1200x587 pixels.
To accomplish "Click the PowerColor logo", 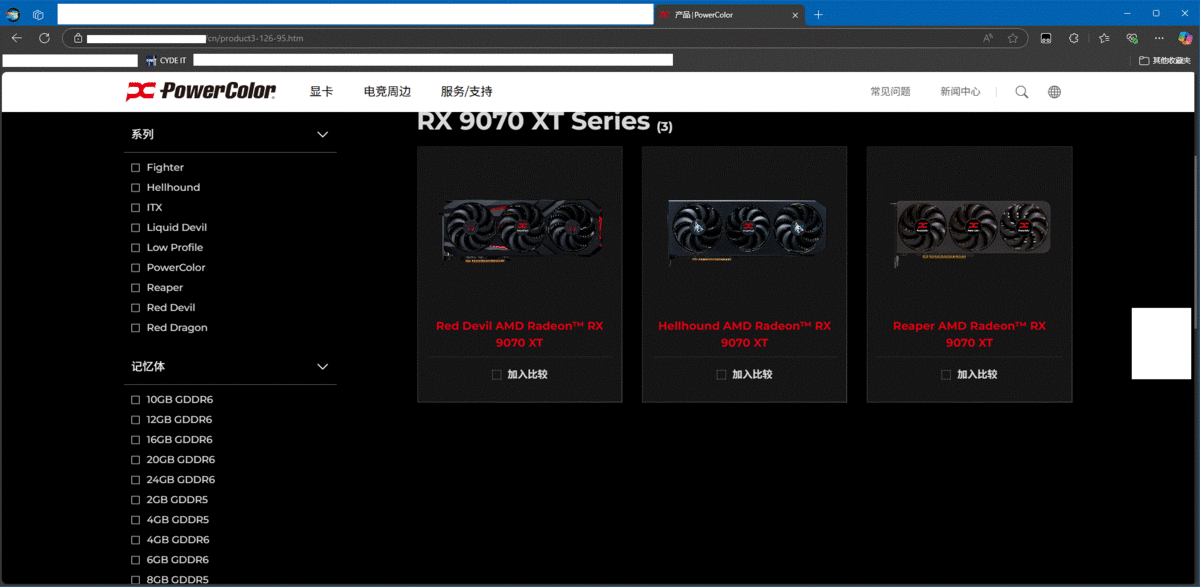I will pyautogui.click(x=201, y=91).
